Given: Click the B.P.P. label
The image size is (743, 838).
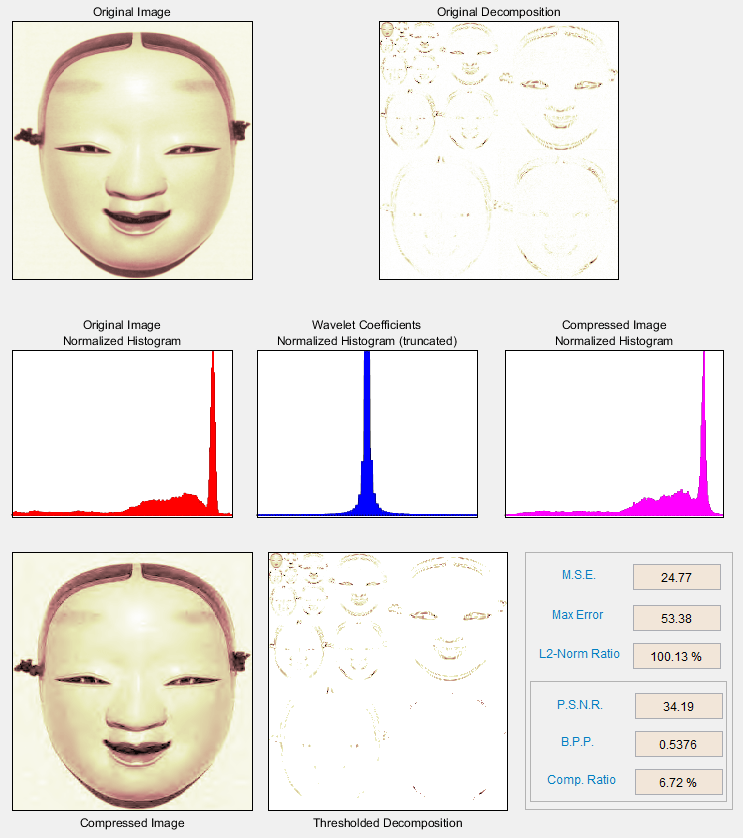Looking at the screenshot, I should 577,742.
